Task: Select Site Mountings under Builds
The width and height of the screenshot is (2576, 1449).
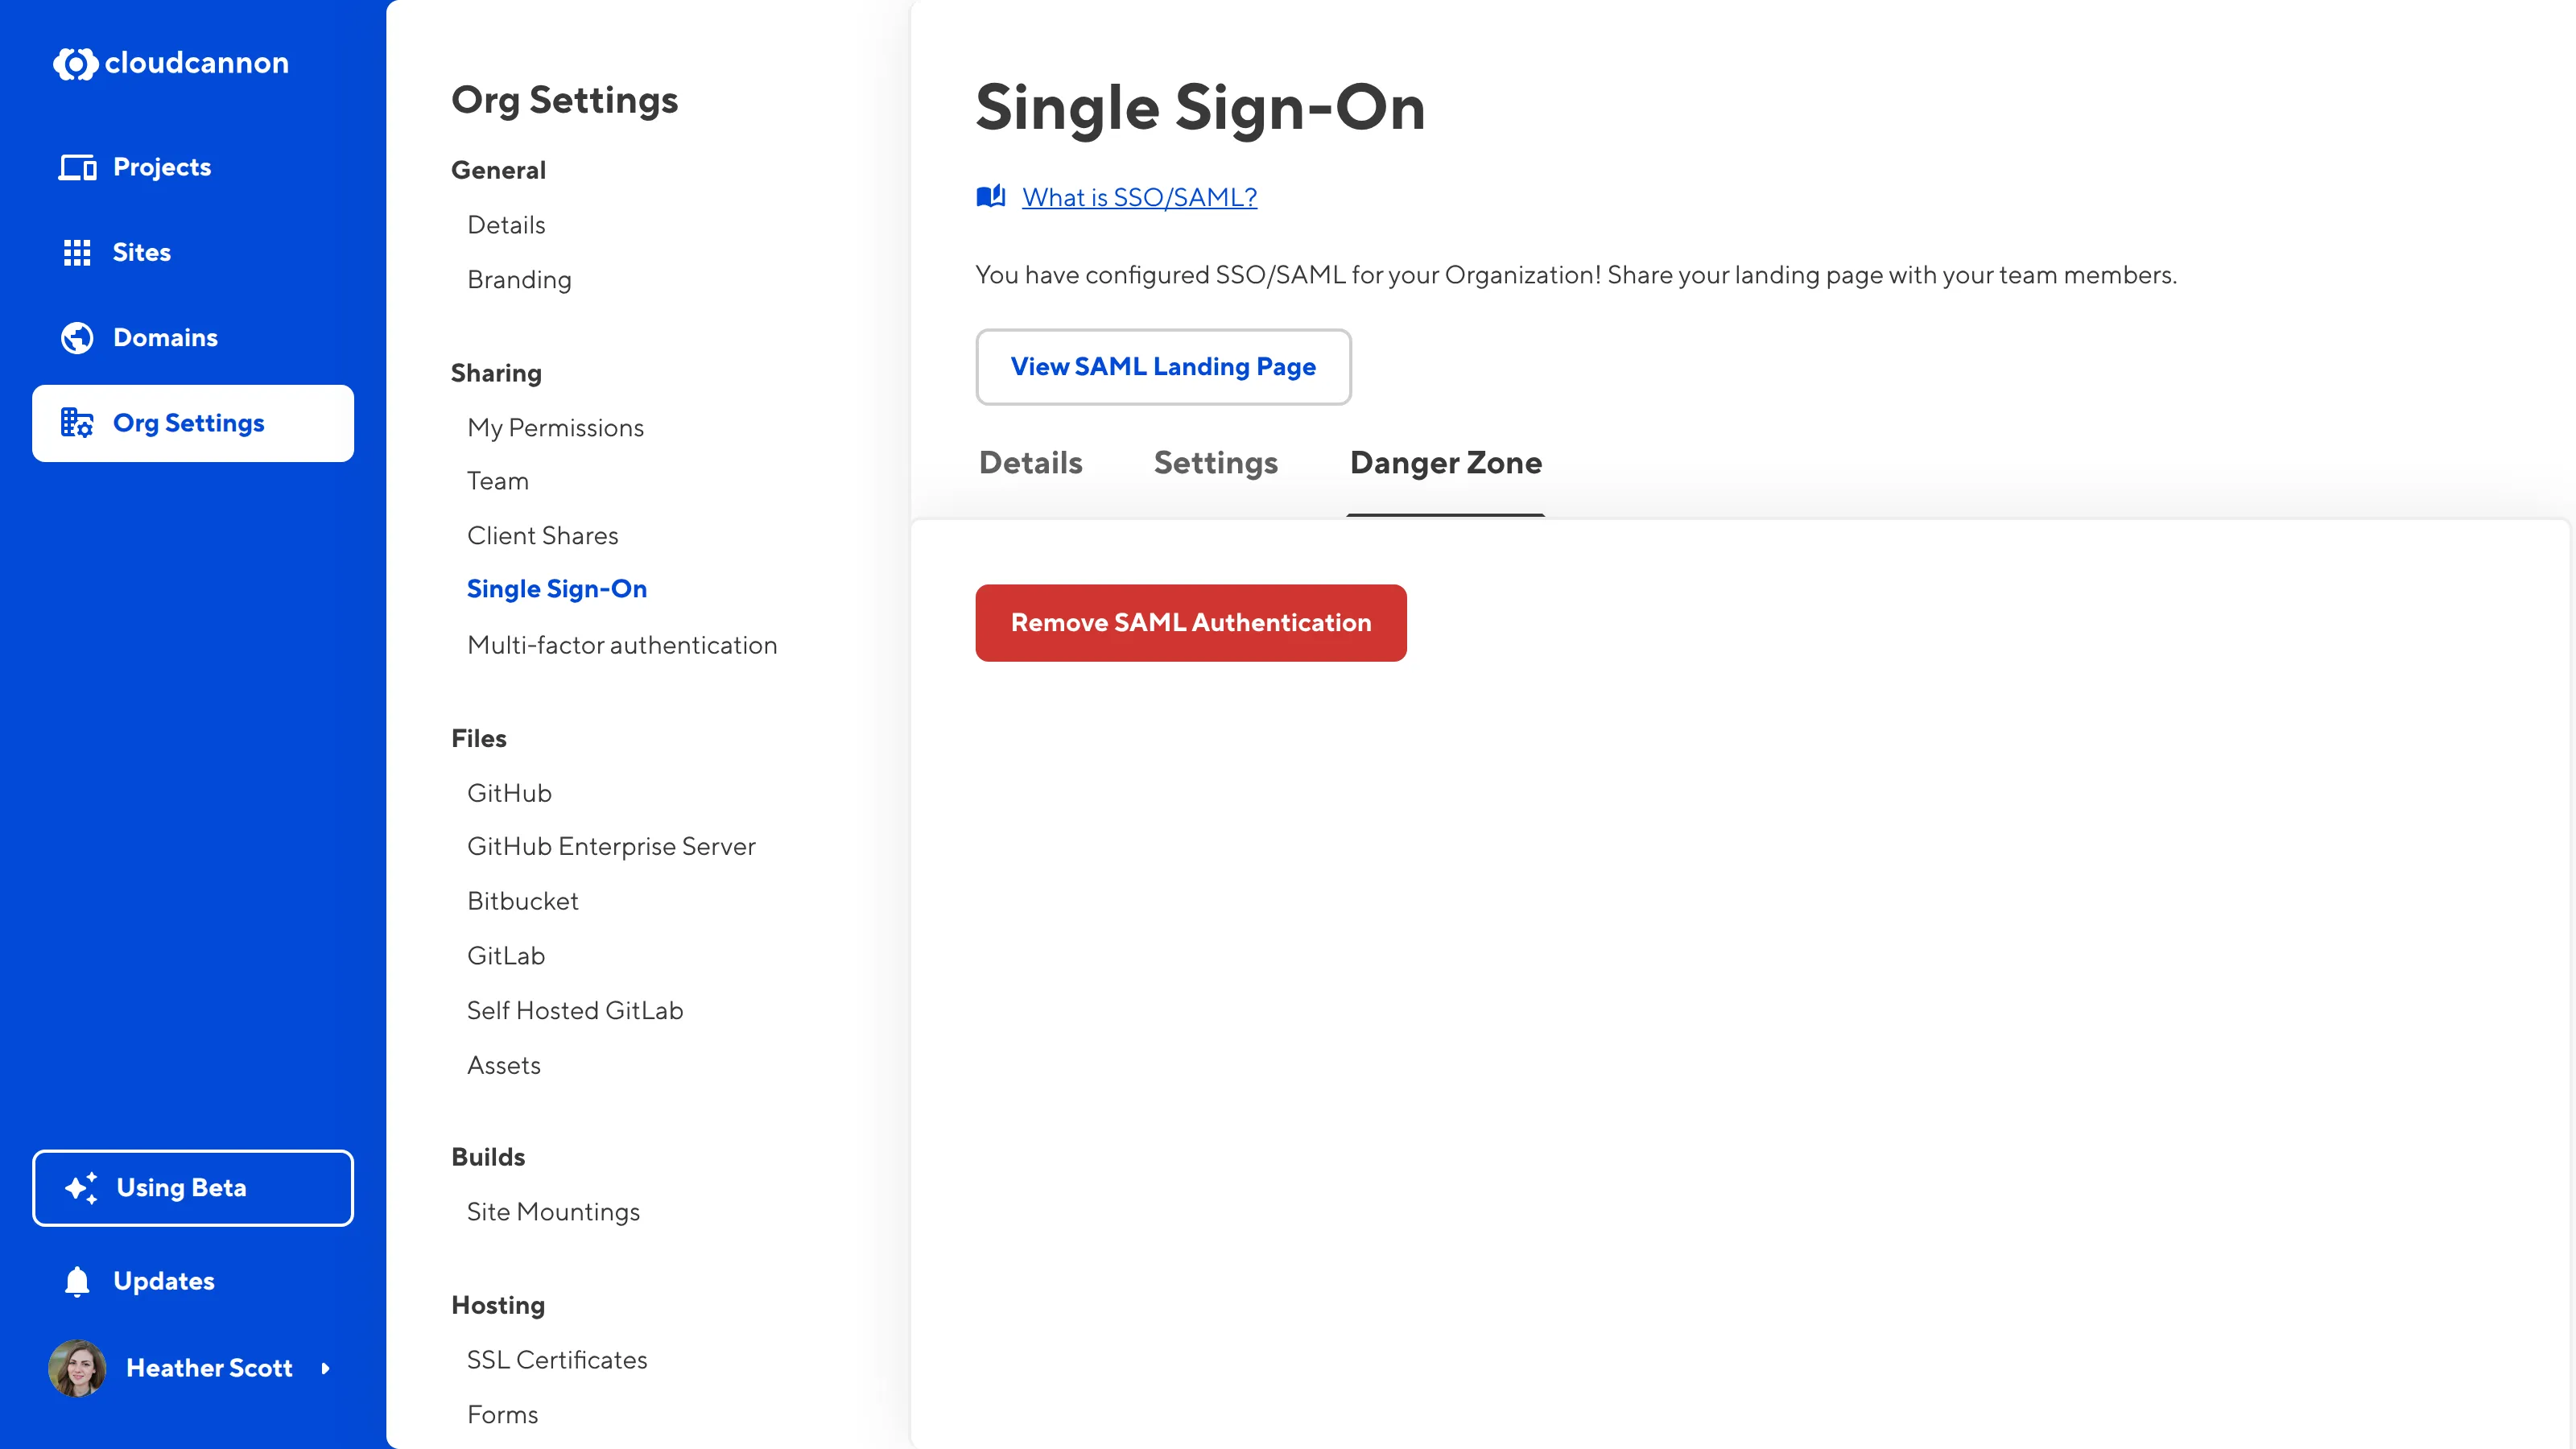Action: click(x=553, y=1211)
